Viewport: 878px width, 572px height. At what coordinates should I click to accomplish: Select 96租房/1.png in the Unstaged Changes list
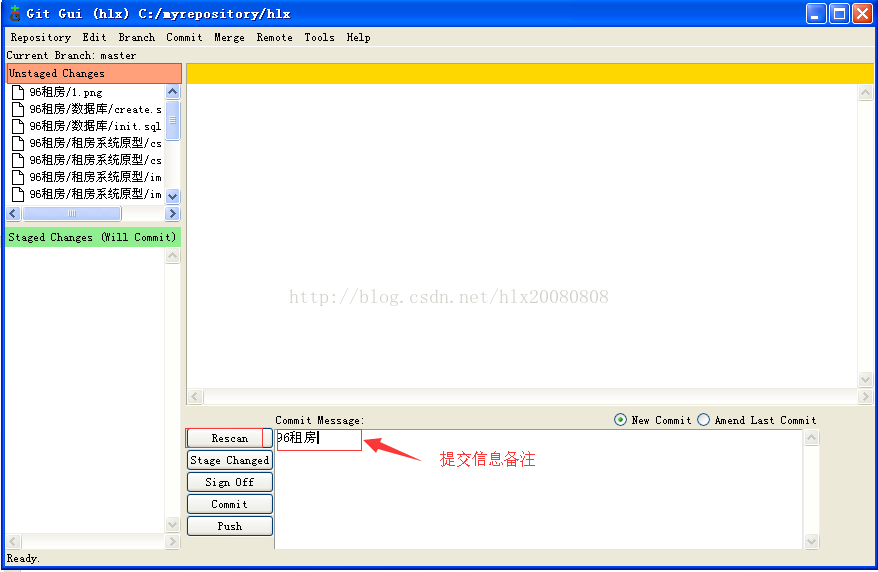point(66,92)
